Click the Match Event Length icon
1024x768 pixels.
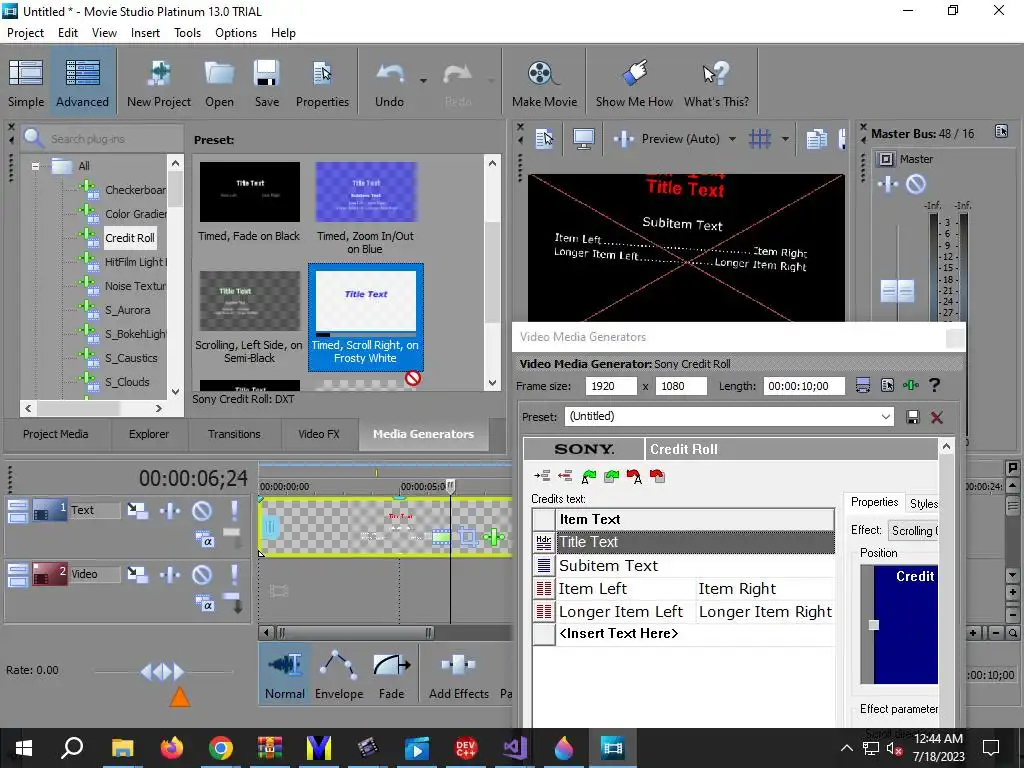pyautogui.click(x=863, y=385)
